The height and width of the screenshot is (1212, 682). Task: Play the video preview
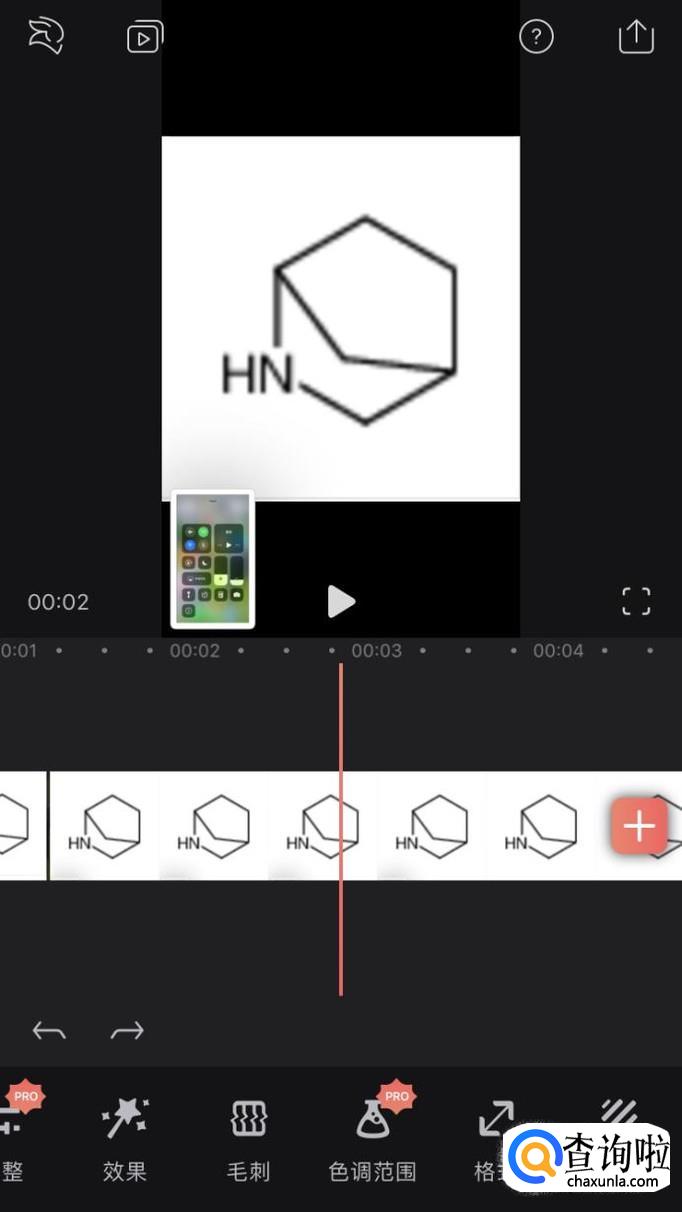(341, 601)
